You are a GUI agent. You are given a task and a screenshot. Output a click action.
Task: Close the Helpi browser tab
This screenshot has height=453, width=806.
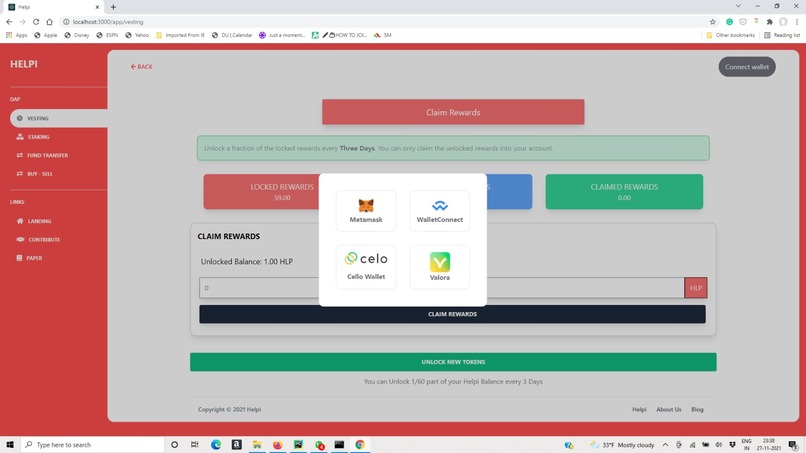(97, 7)
